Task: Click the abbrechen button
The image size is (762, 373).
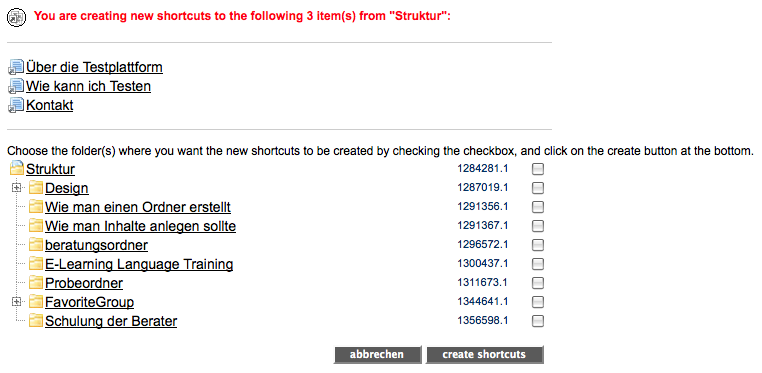Action: coord(377,355)
